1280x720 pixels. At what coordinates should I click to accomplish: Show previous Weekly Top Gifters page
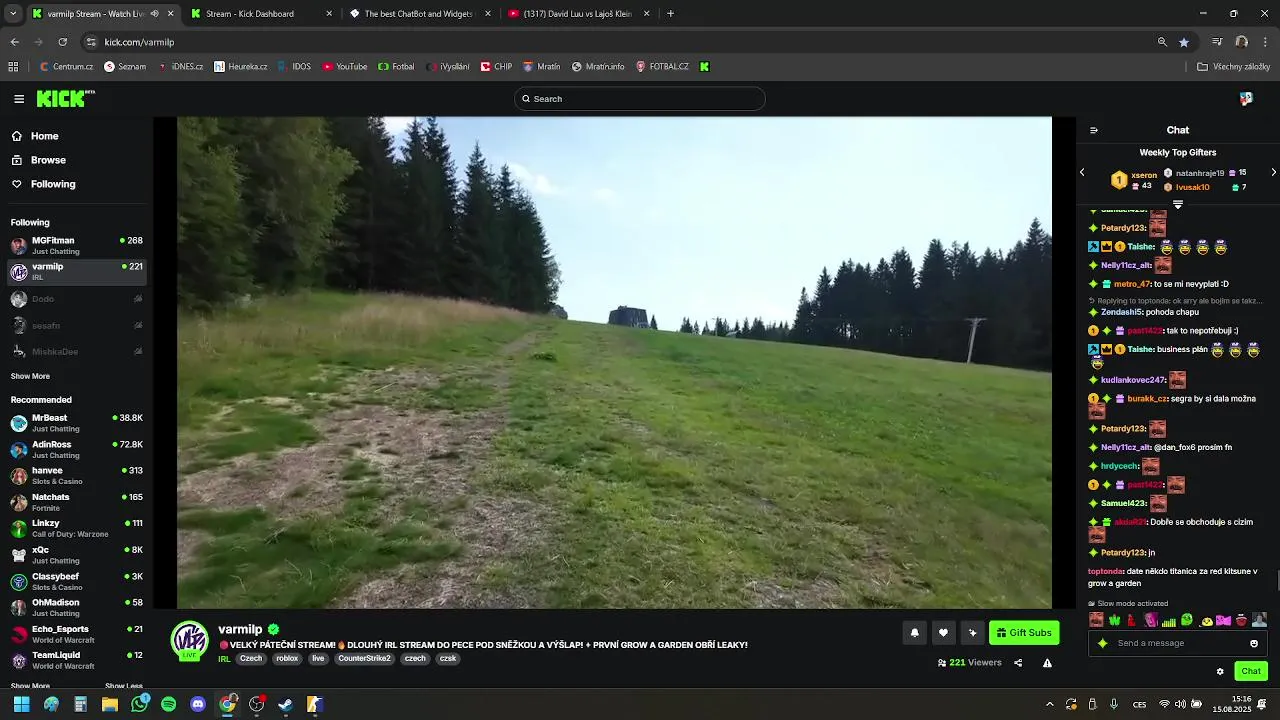[x=1082, y=172]
